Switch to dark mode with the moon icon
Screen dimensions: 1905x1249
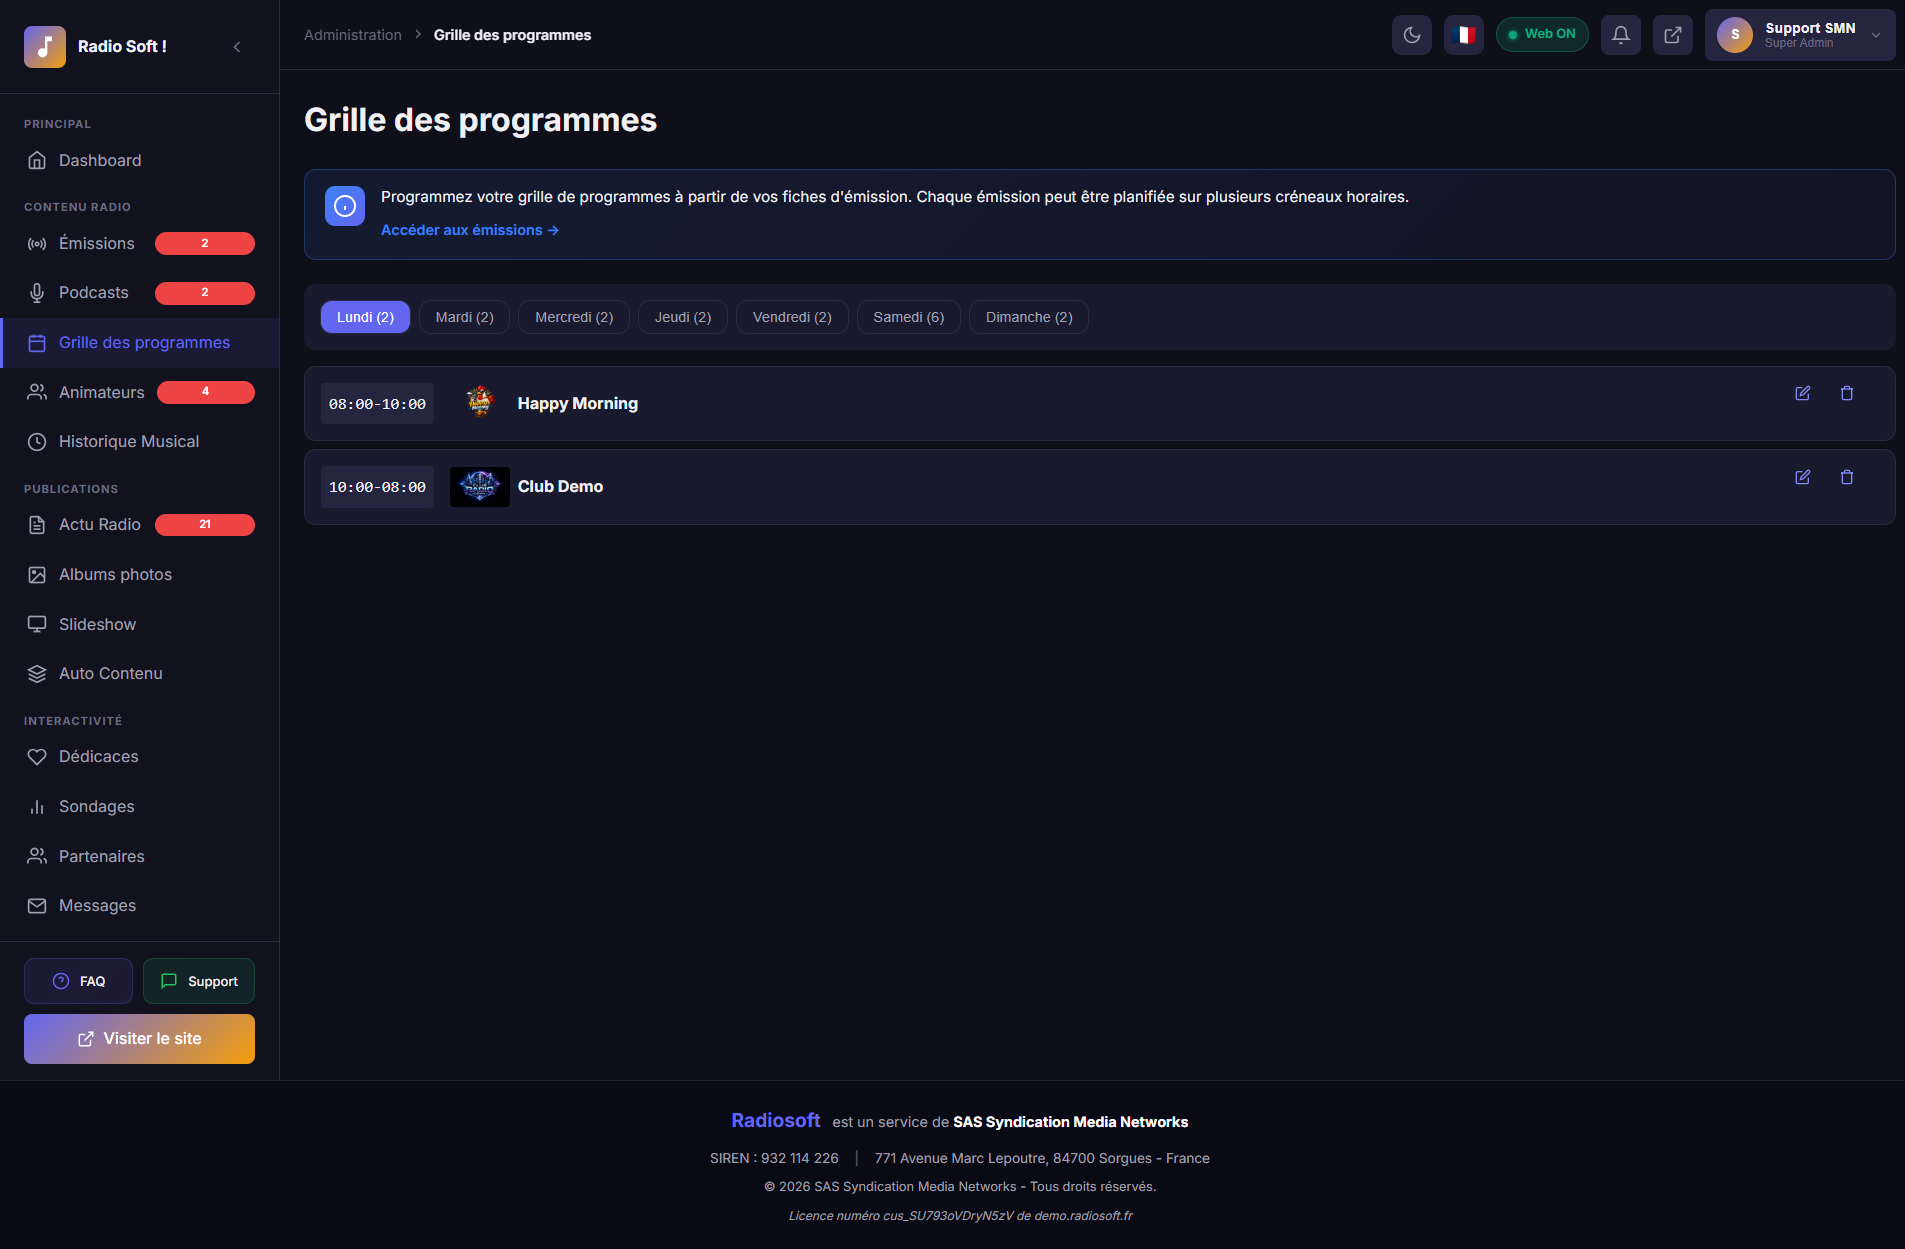(1412, 34)
